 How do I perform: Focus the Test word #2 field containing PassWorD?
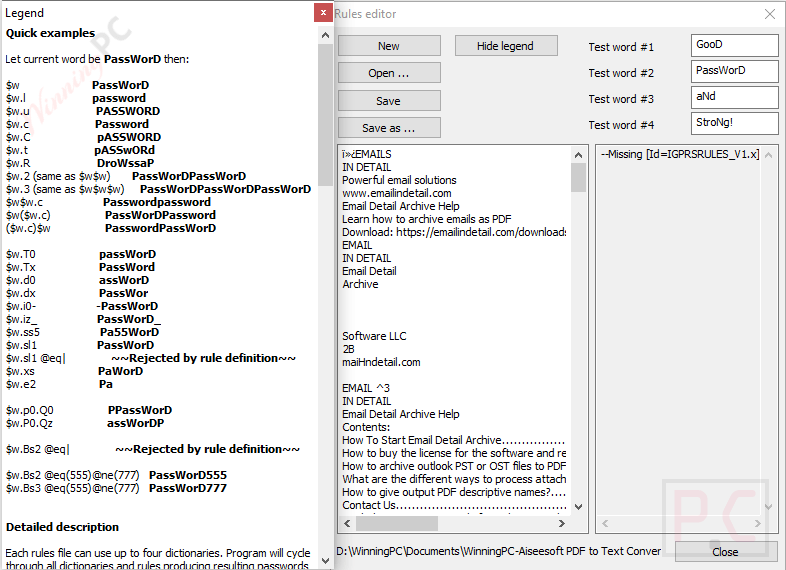(734, 71)
